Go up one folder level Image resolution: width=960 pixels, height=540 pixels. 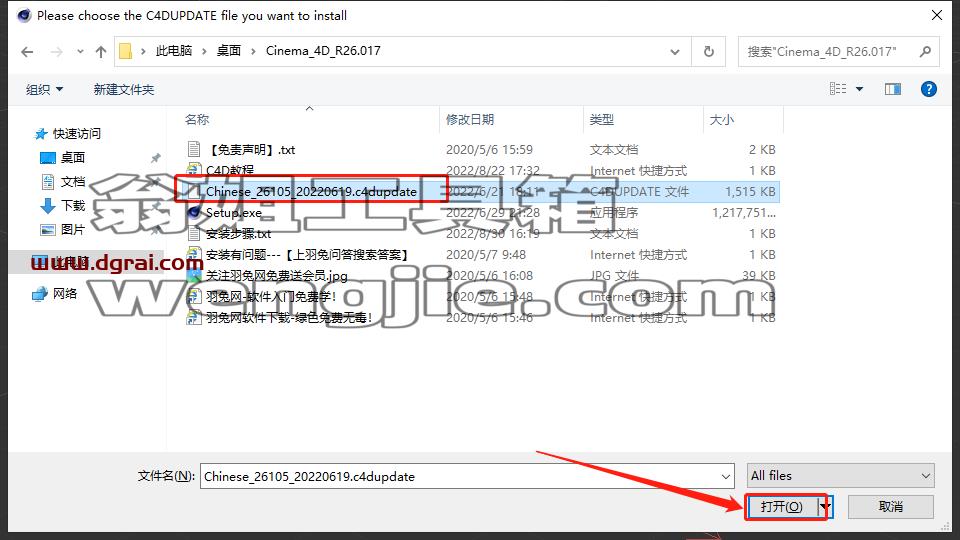(101, 52)
